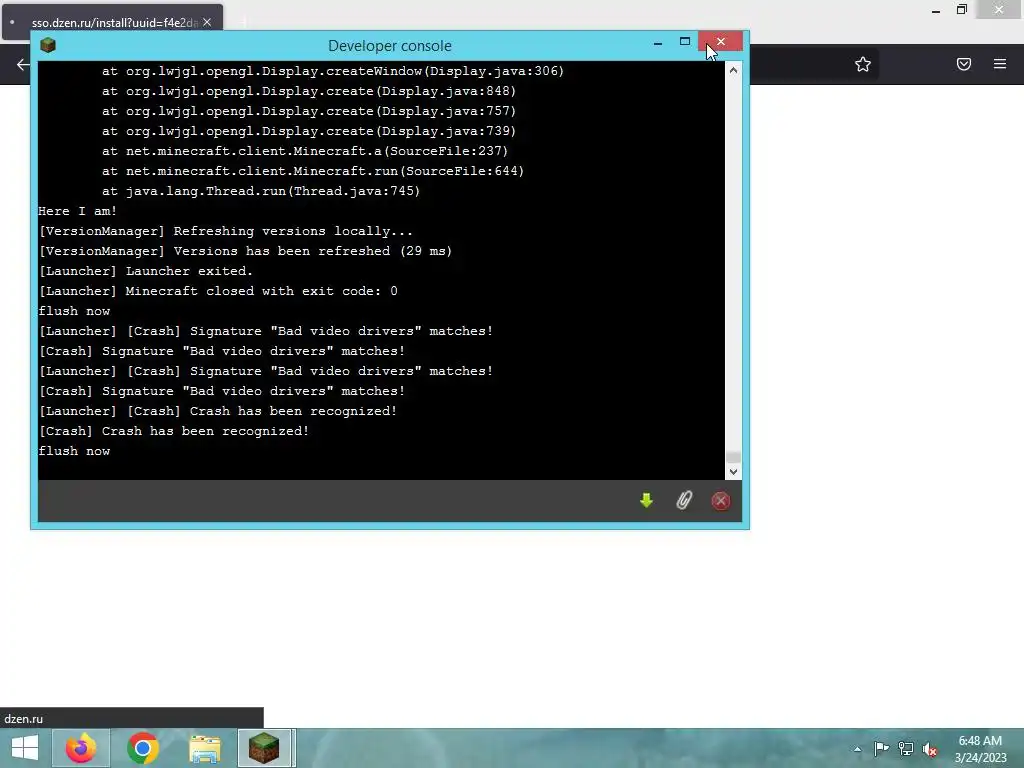The image size is (1024, 768).
Task: Close the sso.dzen.ru browser tab
Action: tap(207, 22)
